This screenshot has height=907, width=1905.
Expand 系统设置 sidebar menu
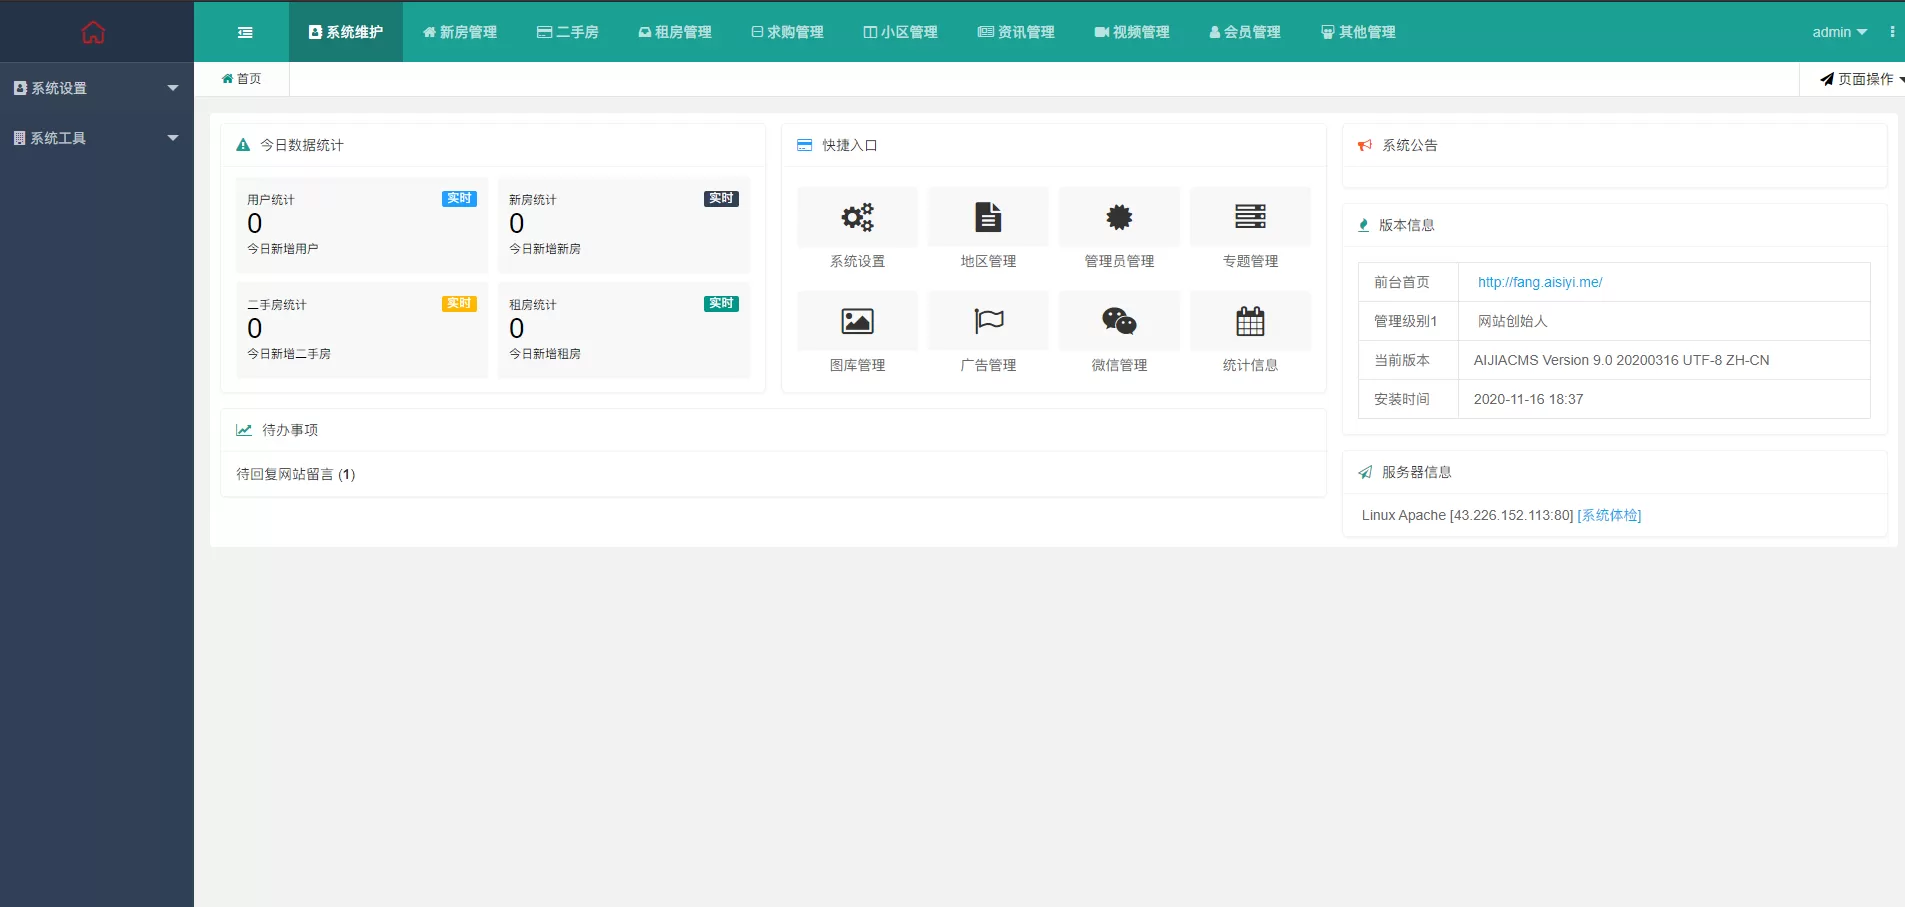96,88
